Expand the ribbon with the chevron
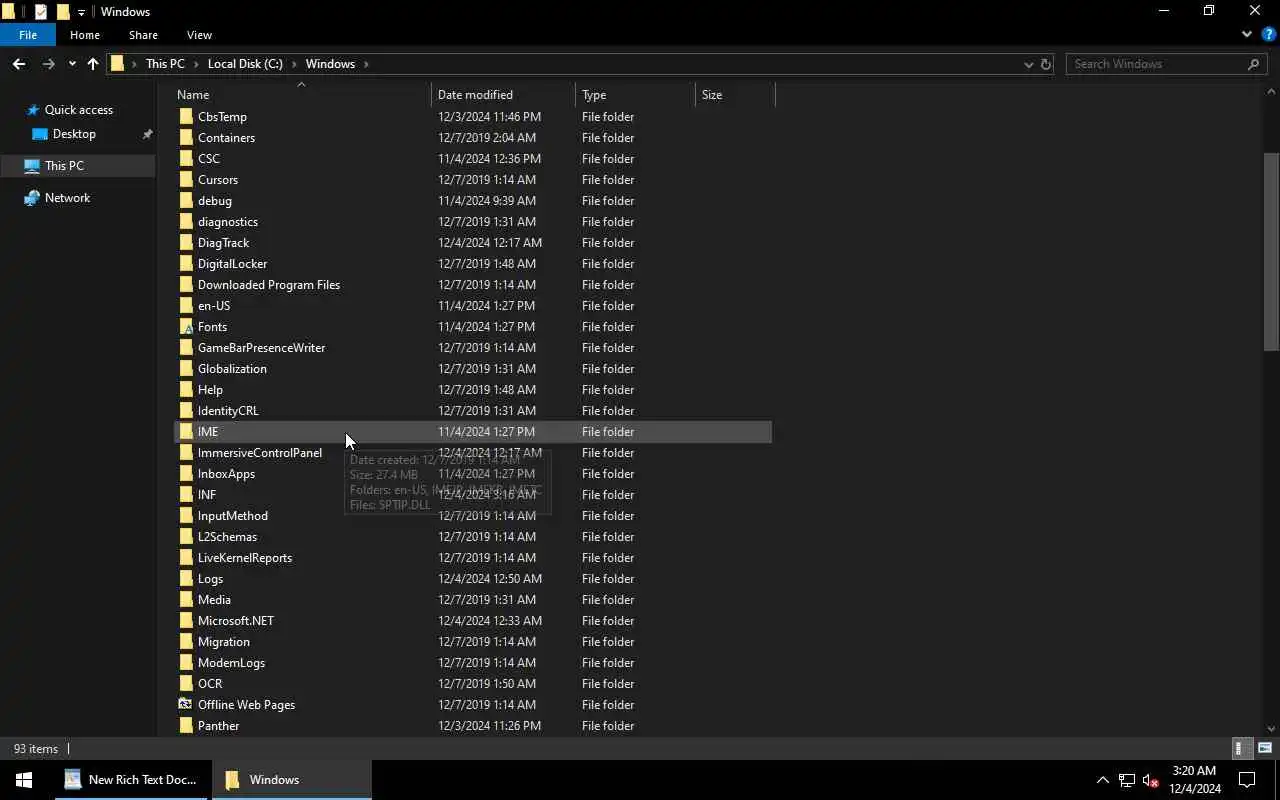 1247,34
